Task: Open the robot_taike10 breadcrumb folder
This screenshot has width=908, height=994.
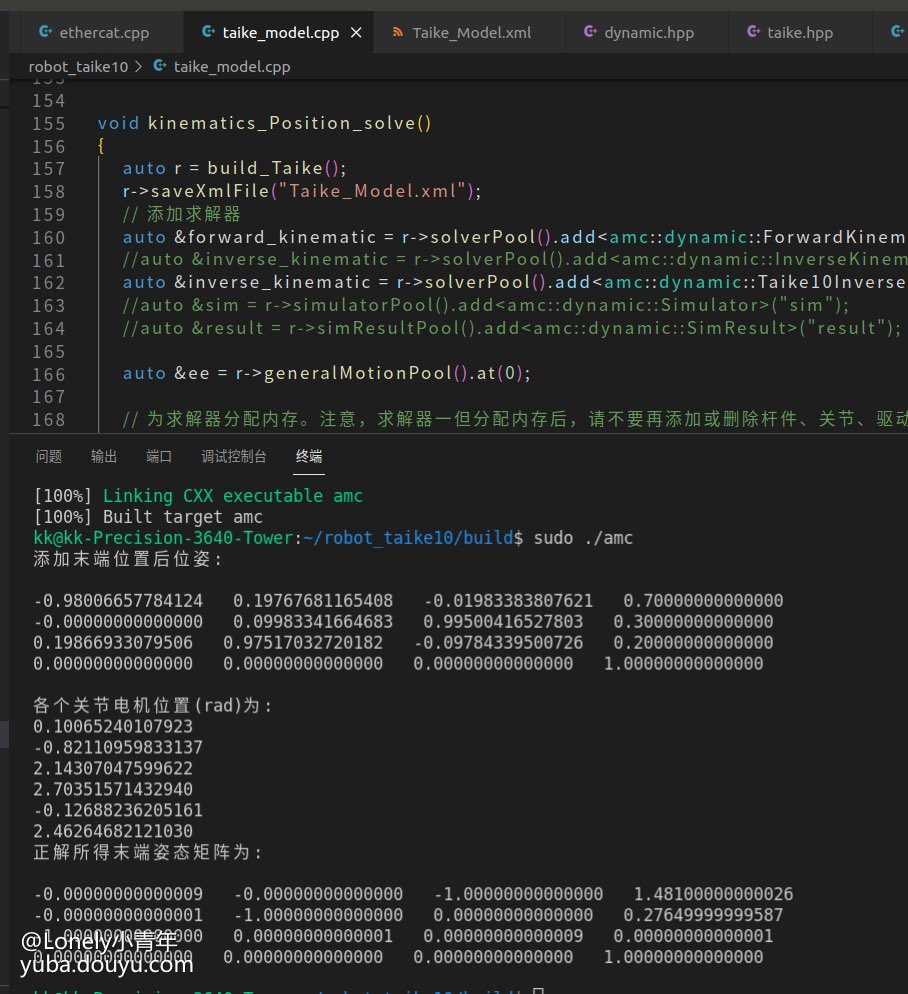Action: (77, 67)
